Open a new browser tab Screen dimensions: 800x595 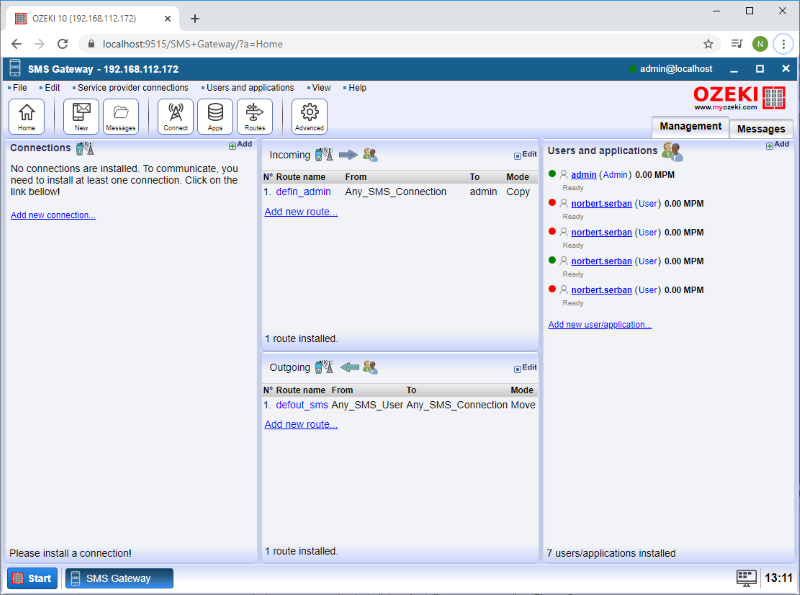point(195,19)
